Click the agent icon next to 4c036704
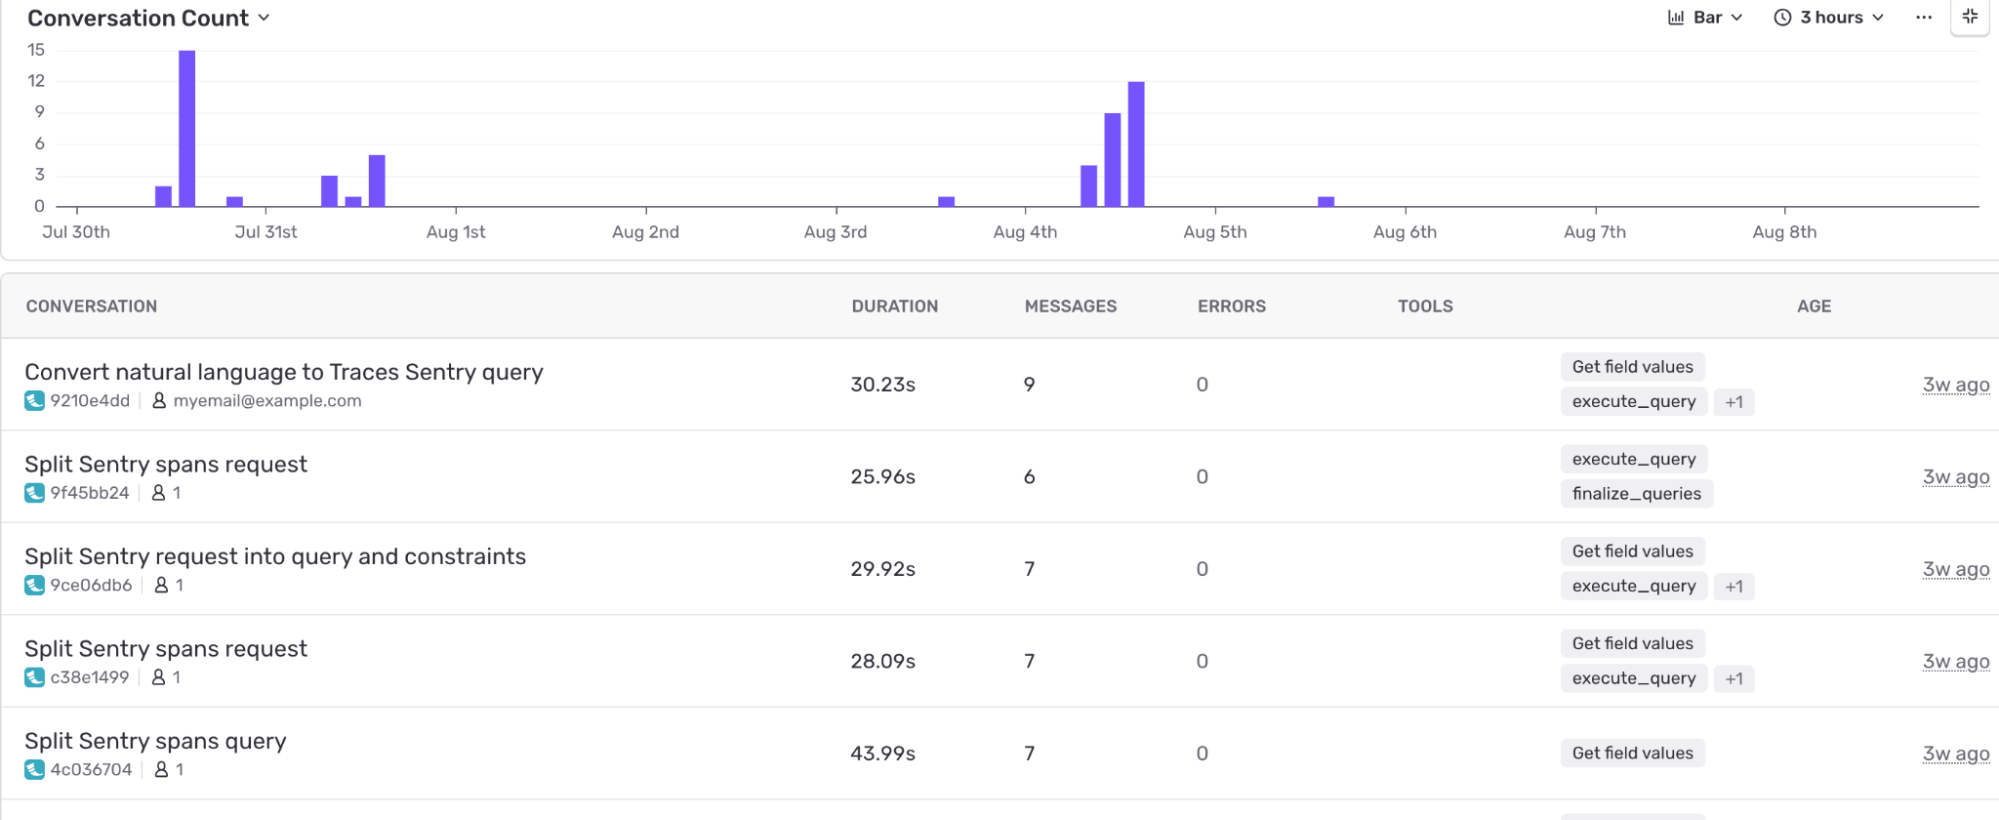This screenshot has height=820, width=1999. pyautogui.click(x=35, y=769)
